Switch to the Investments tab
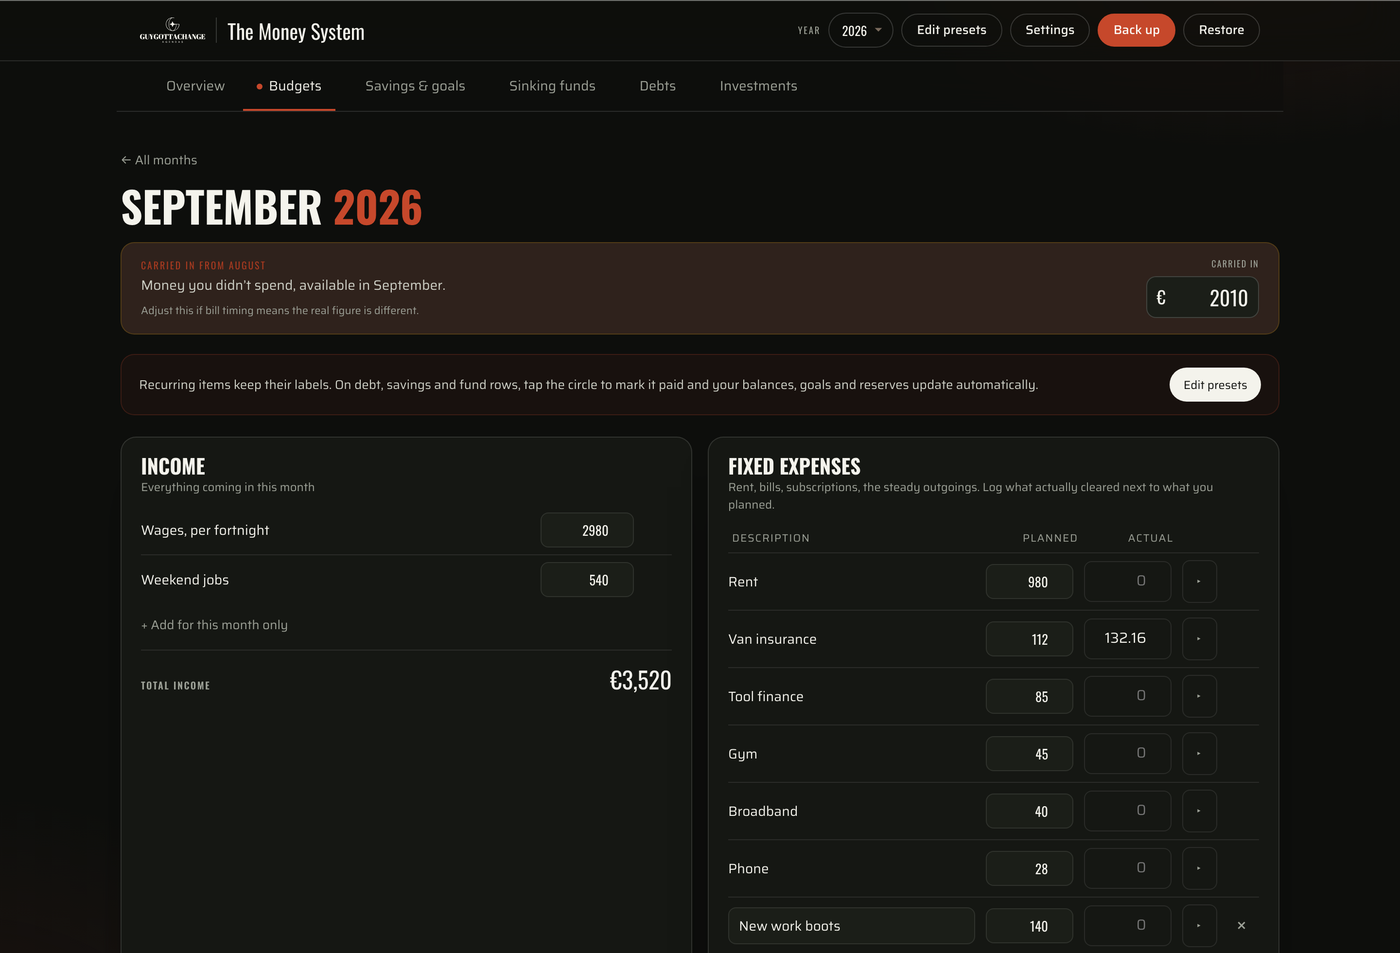 point(758,86)
